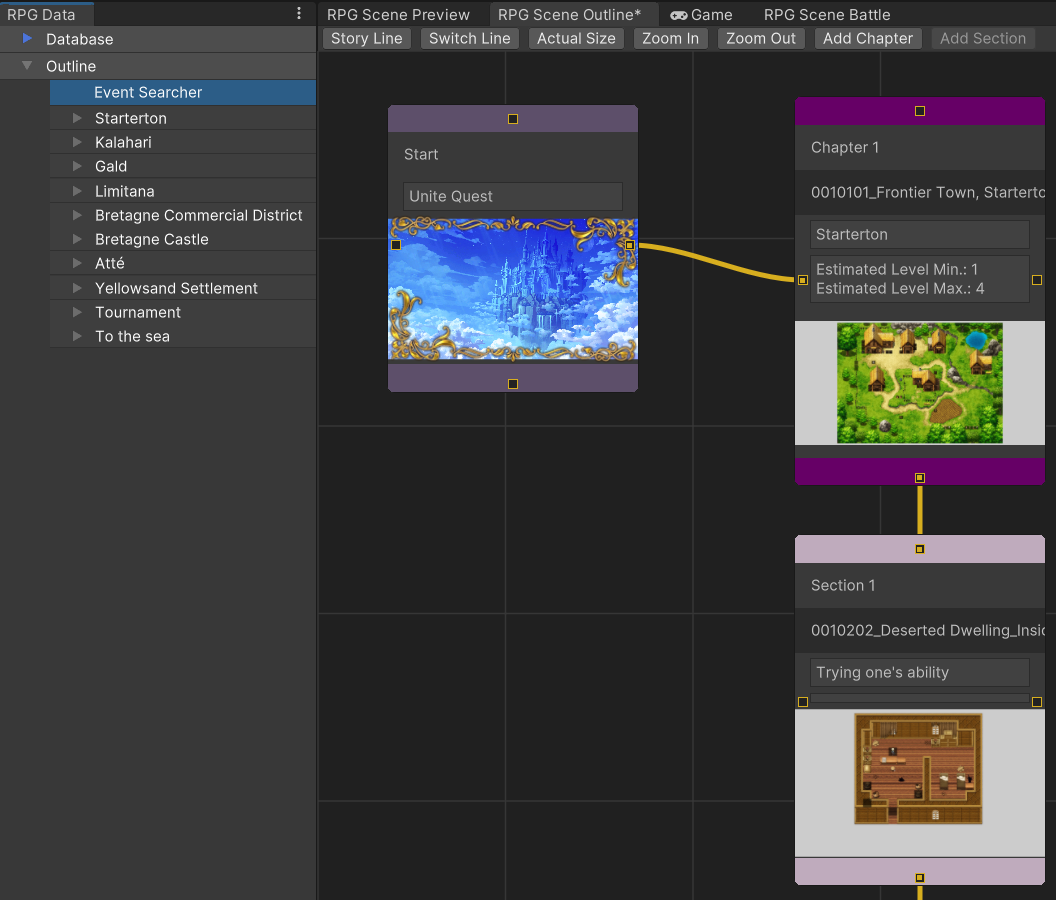1056x900 pixels.
Task: Select the left input port of Chapter 1
Action: [x=803, y=280]
